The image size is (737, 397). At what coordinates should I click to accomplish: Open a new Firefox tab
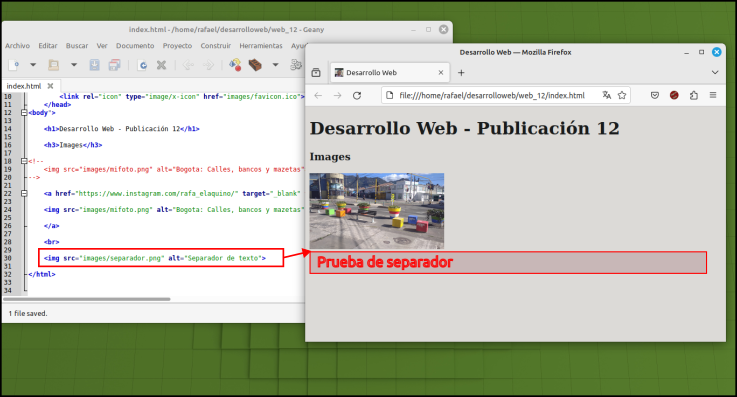(461, 72)
